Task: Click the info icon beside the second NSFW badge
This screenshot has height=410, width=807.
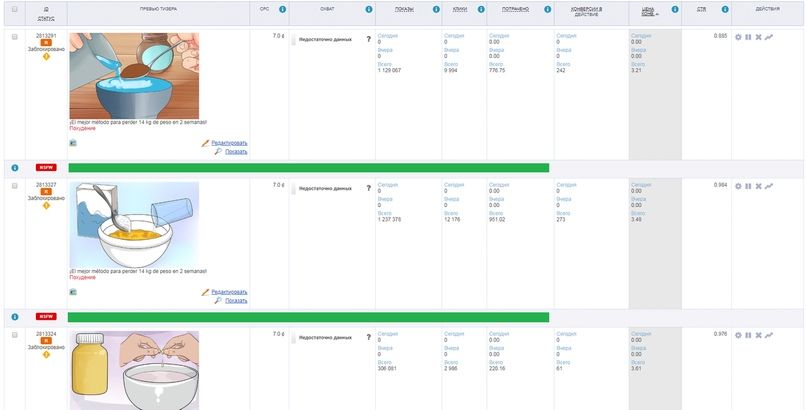Action: (15, 317)
